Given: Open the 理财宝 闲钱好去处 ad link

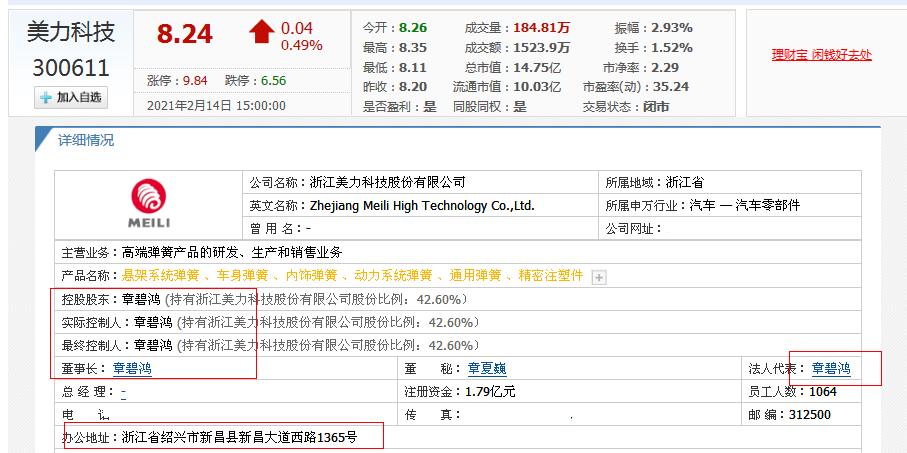Looking at the screenshot, I should tap(821, 55).
